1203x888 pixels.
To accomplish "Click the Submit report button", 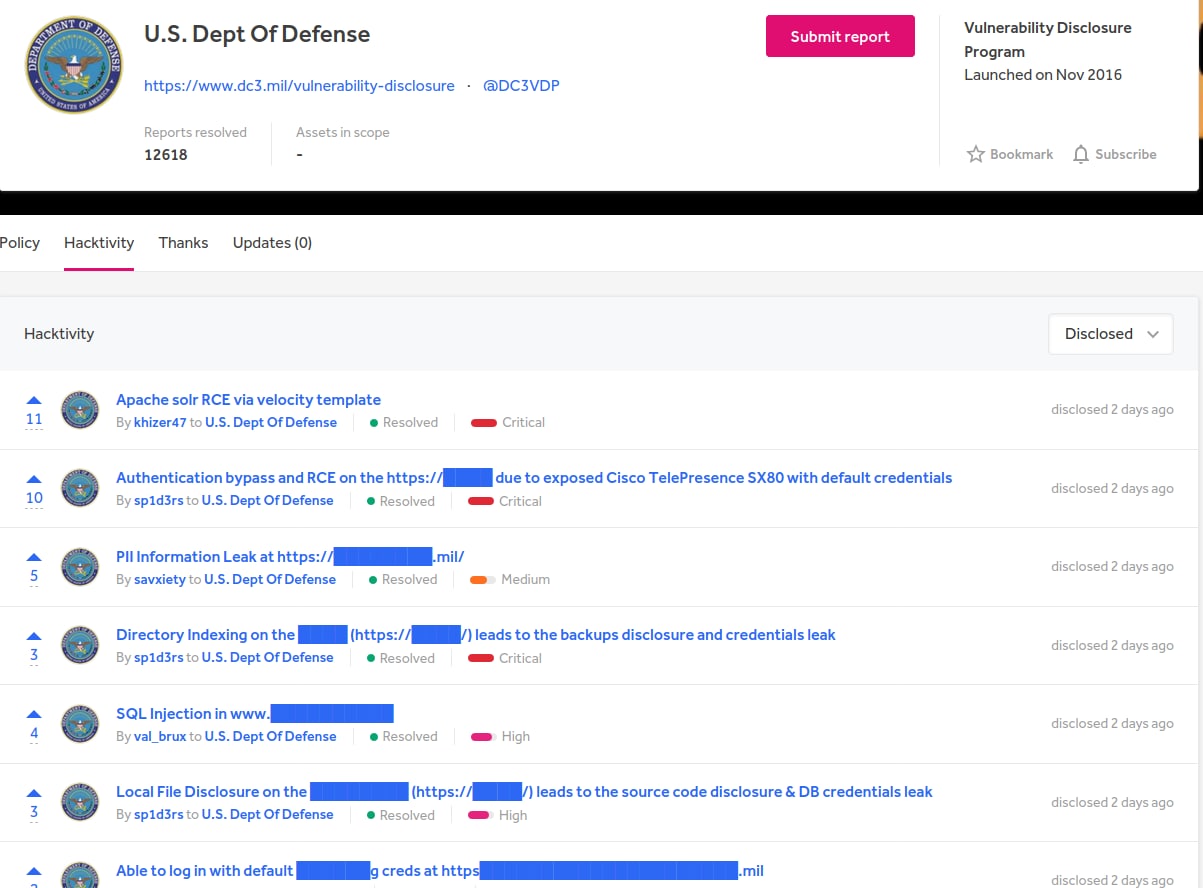I will pos(840,36).
